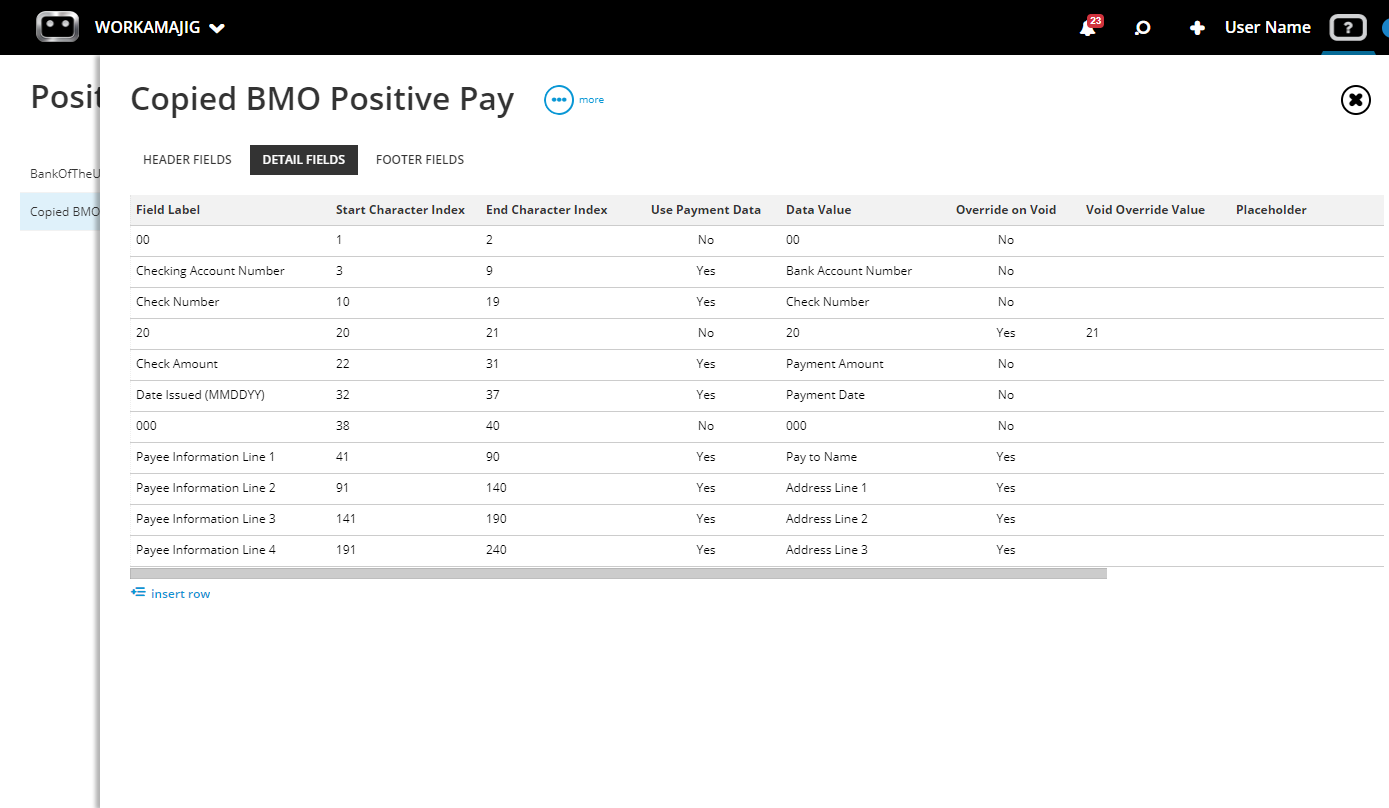
Task: Select the BankOfTheU item in the sidebar
Action: [x=64, y=173]
